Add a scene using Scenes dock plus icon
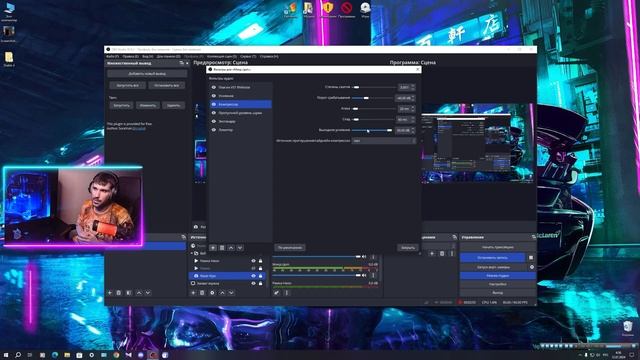 (x=110, y=293)
